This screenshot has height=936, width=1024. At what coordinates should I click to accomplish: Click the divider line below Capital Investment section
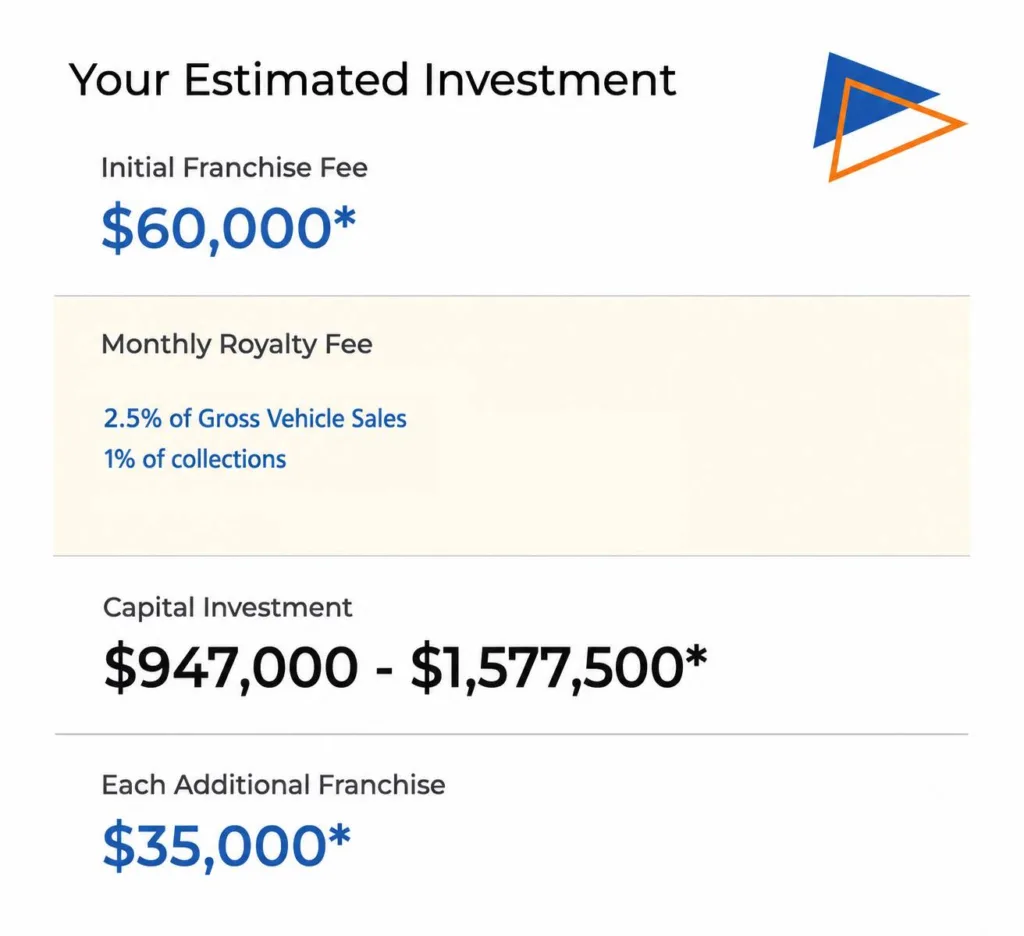point(512,734)
